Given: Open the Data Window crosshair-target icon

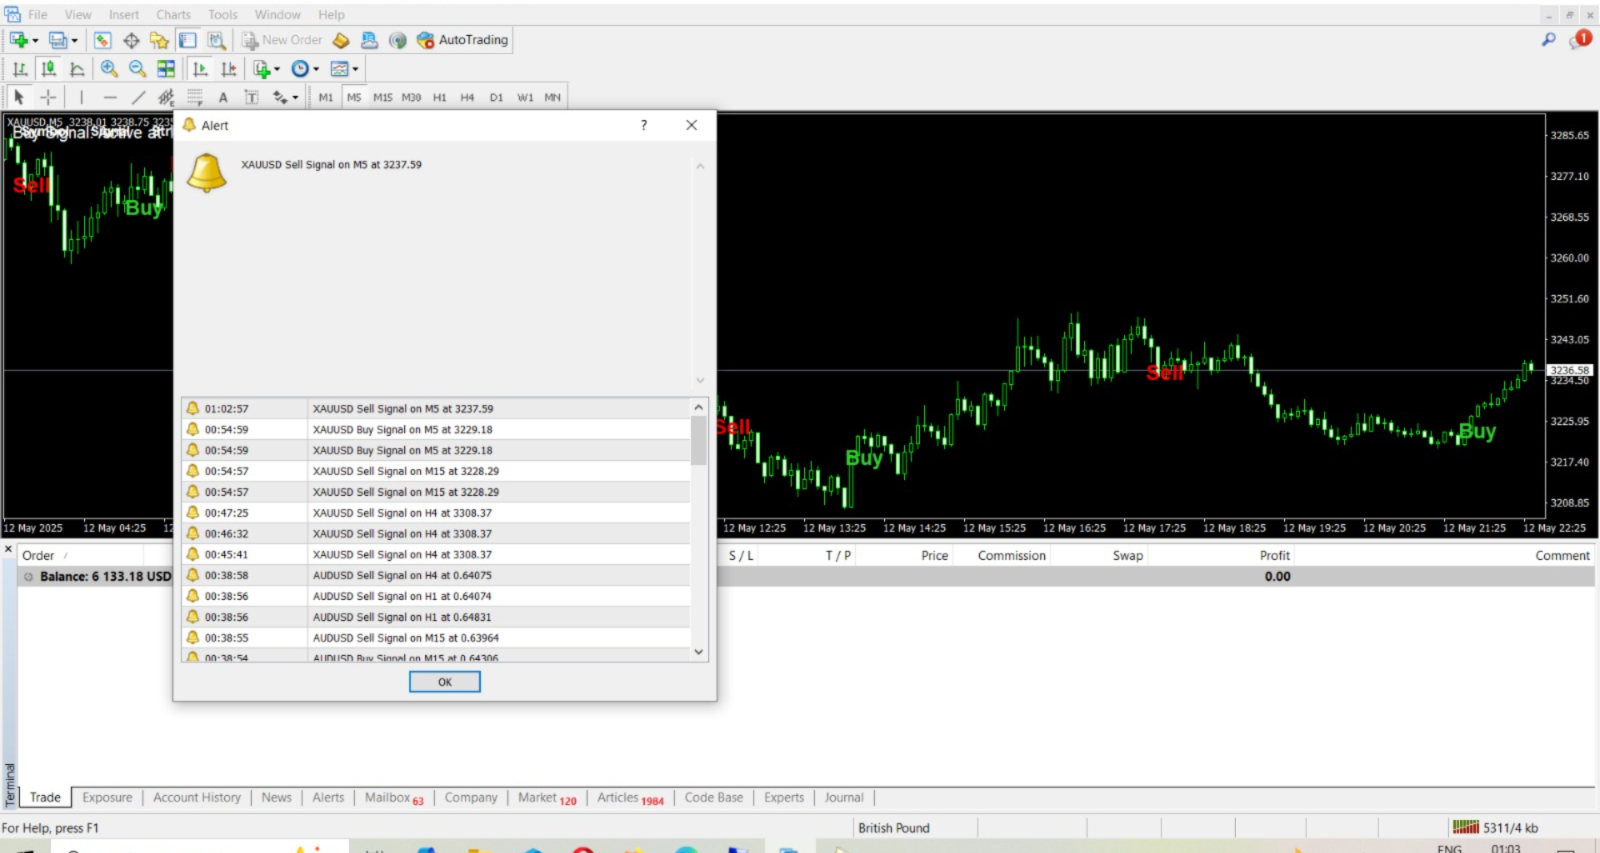Looking at the screenshot, I should [x=131, y=40].
